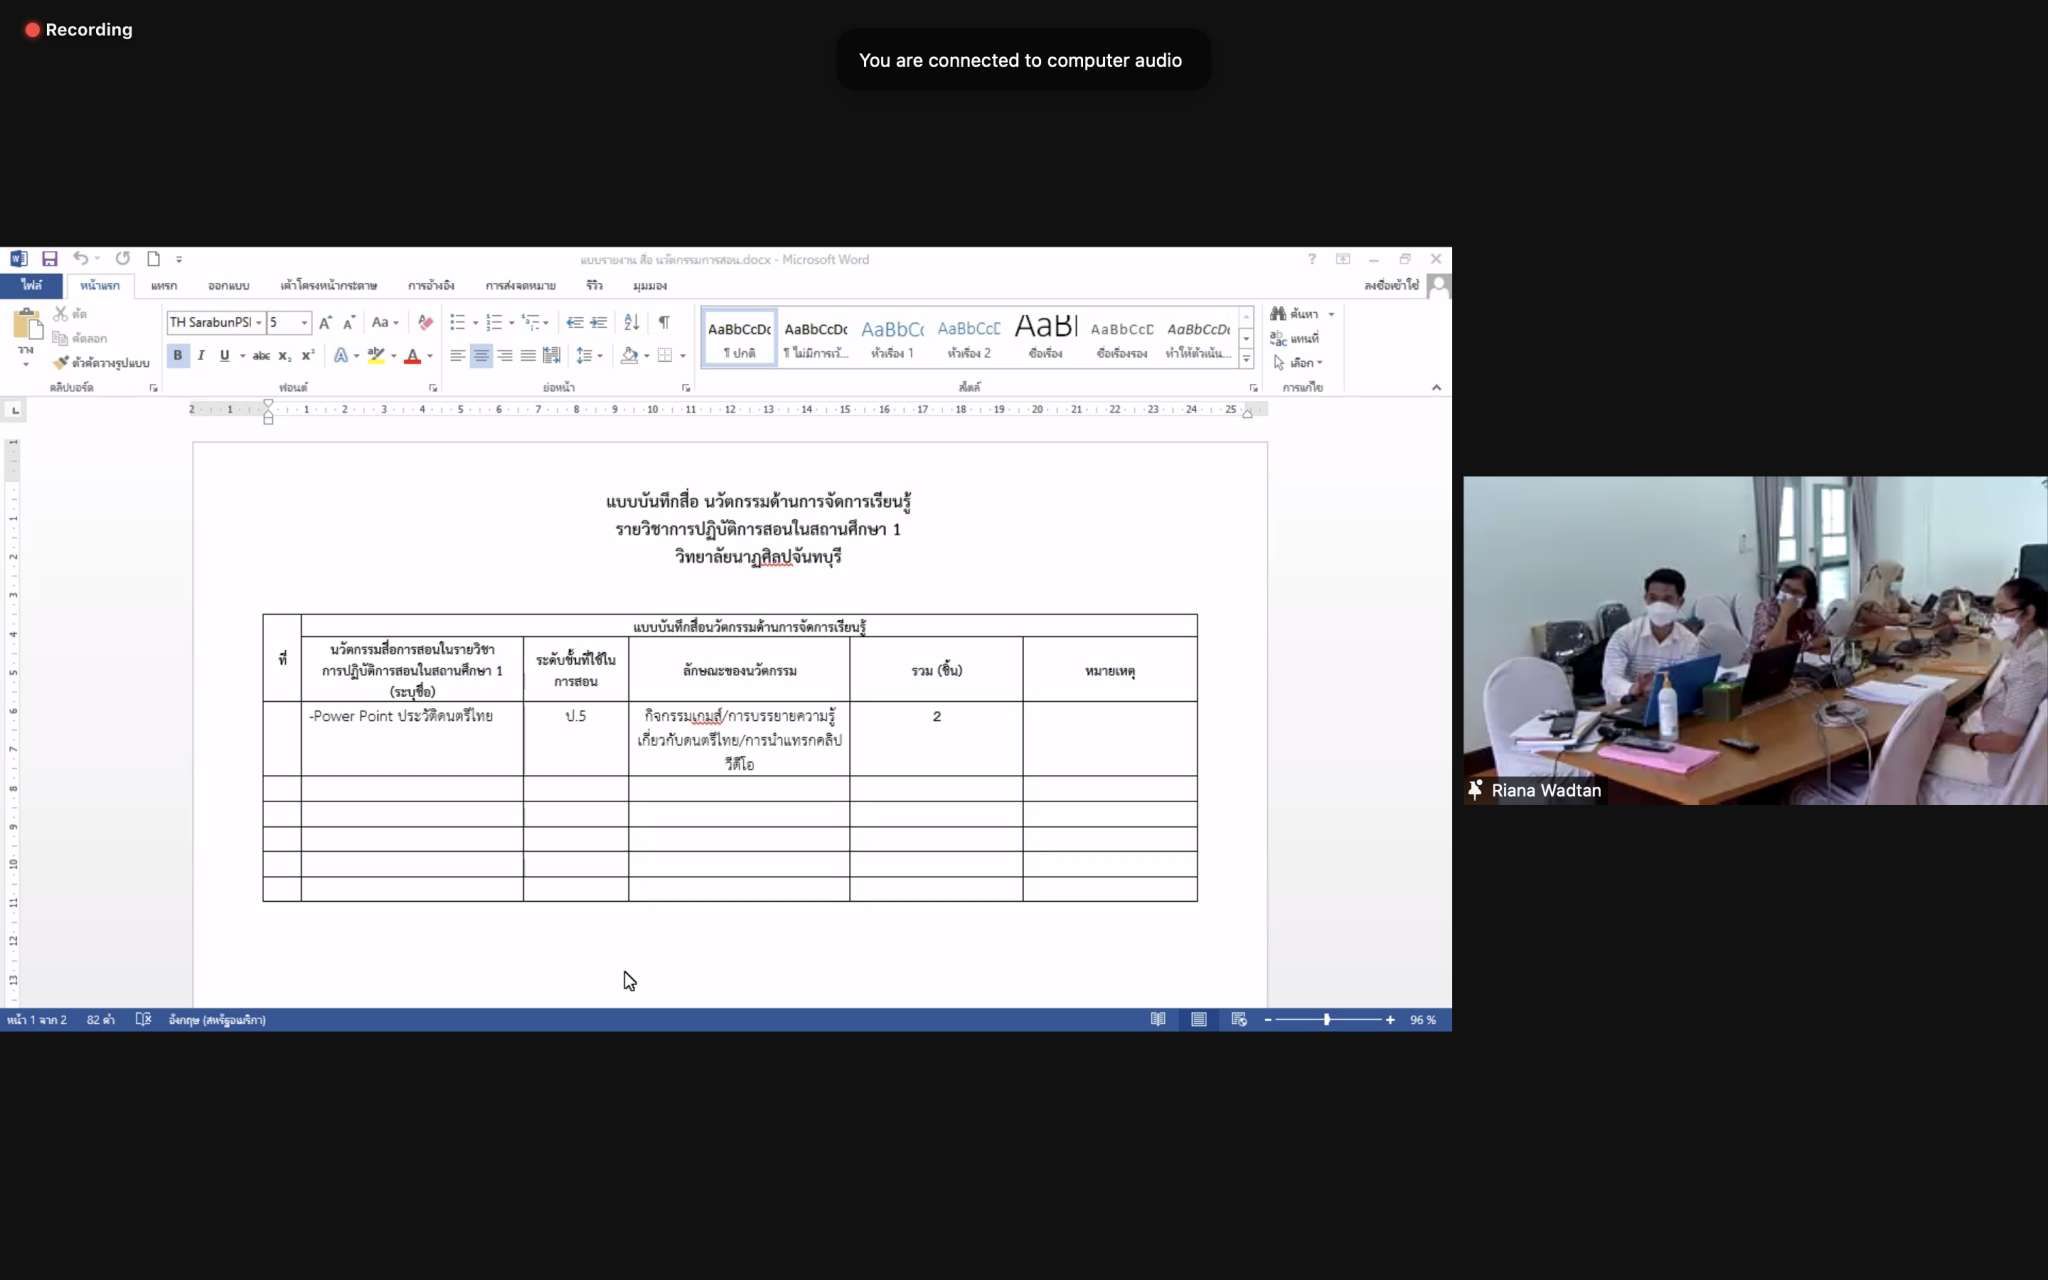Toggle Italic formatting button
Screen dimensions: 2048x1280
[x=201, y=355]
